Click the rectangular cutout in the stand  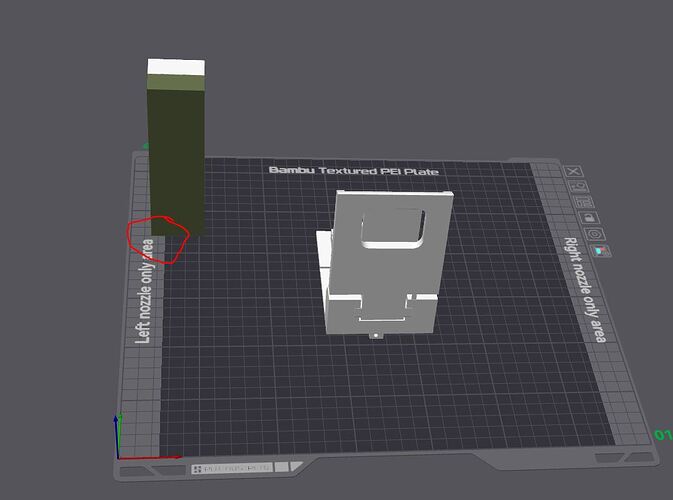393,228
